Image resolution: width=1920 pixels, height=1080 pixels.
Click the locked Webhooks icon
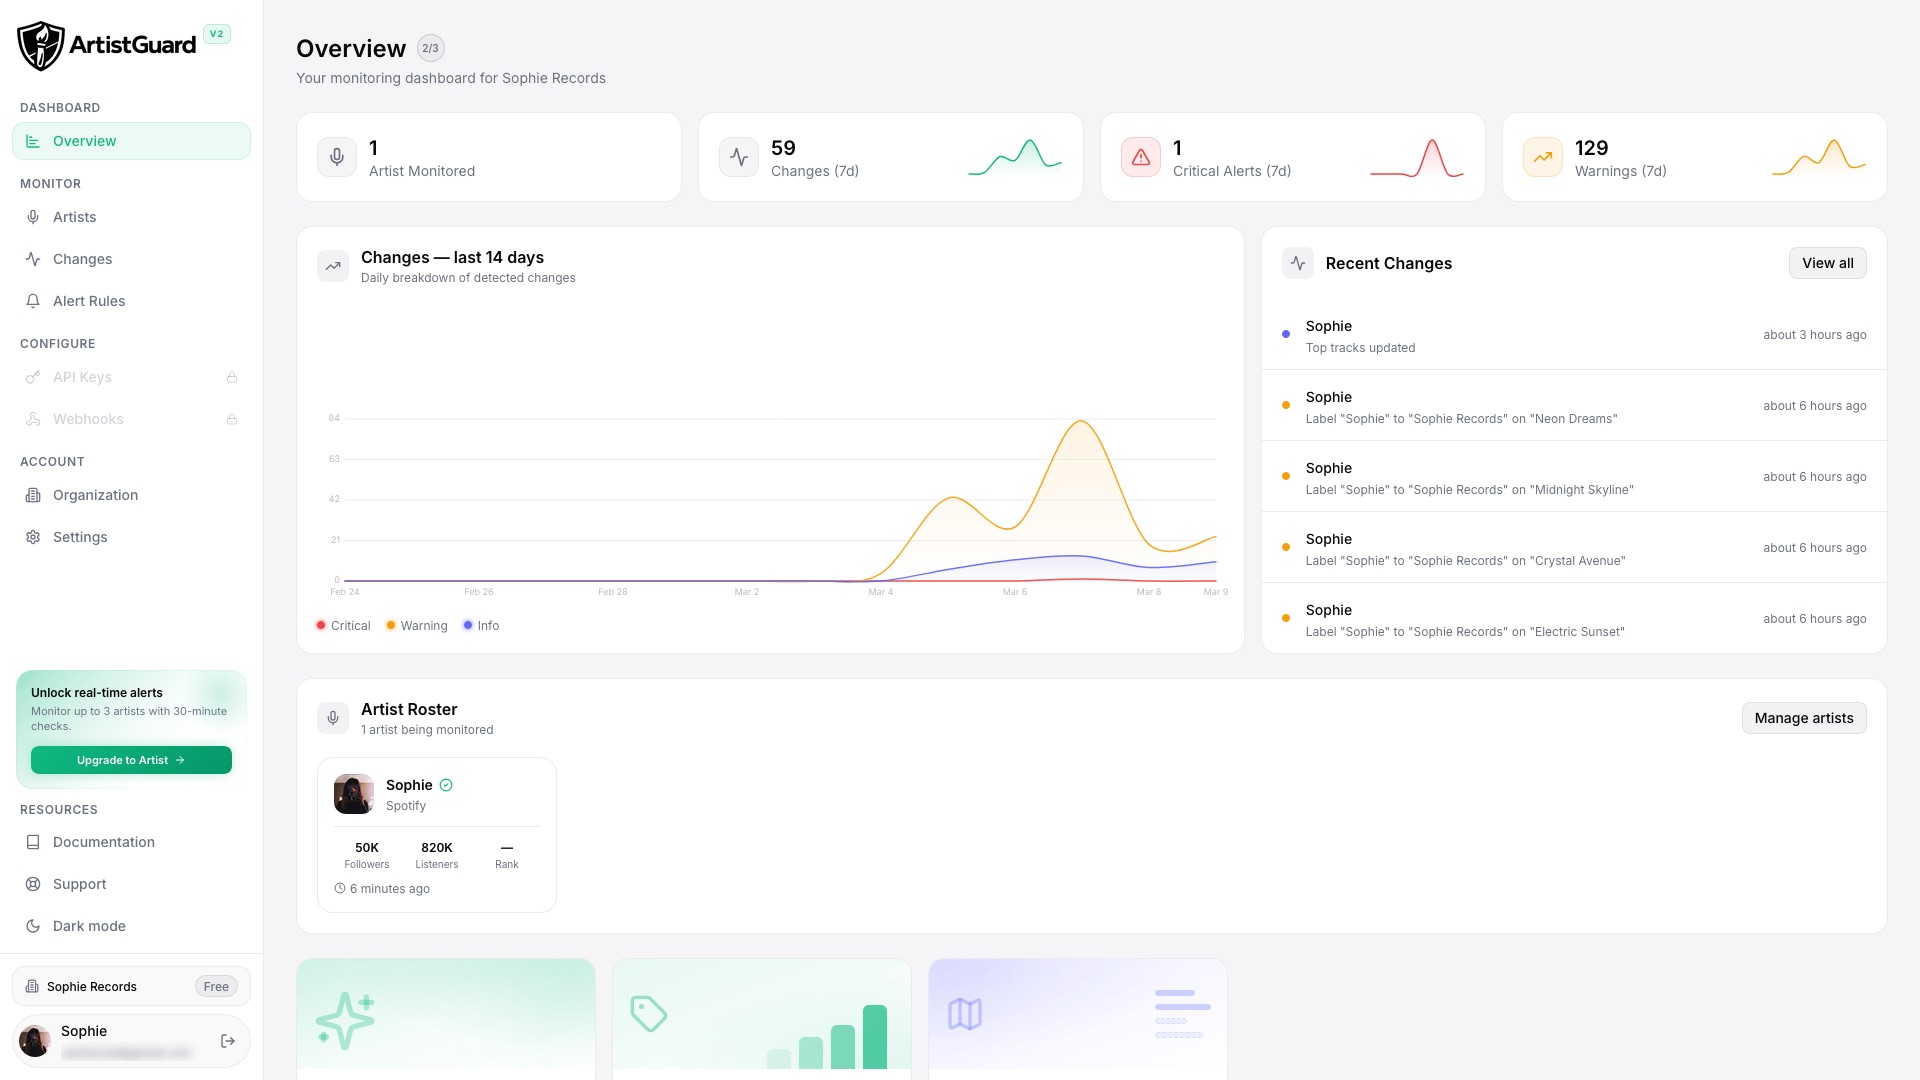33,419
